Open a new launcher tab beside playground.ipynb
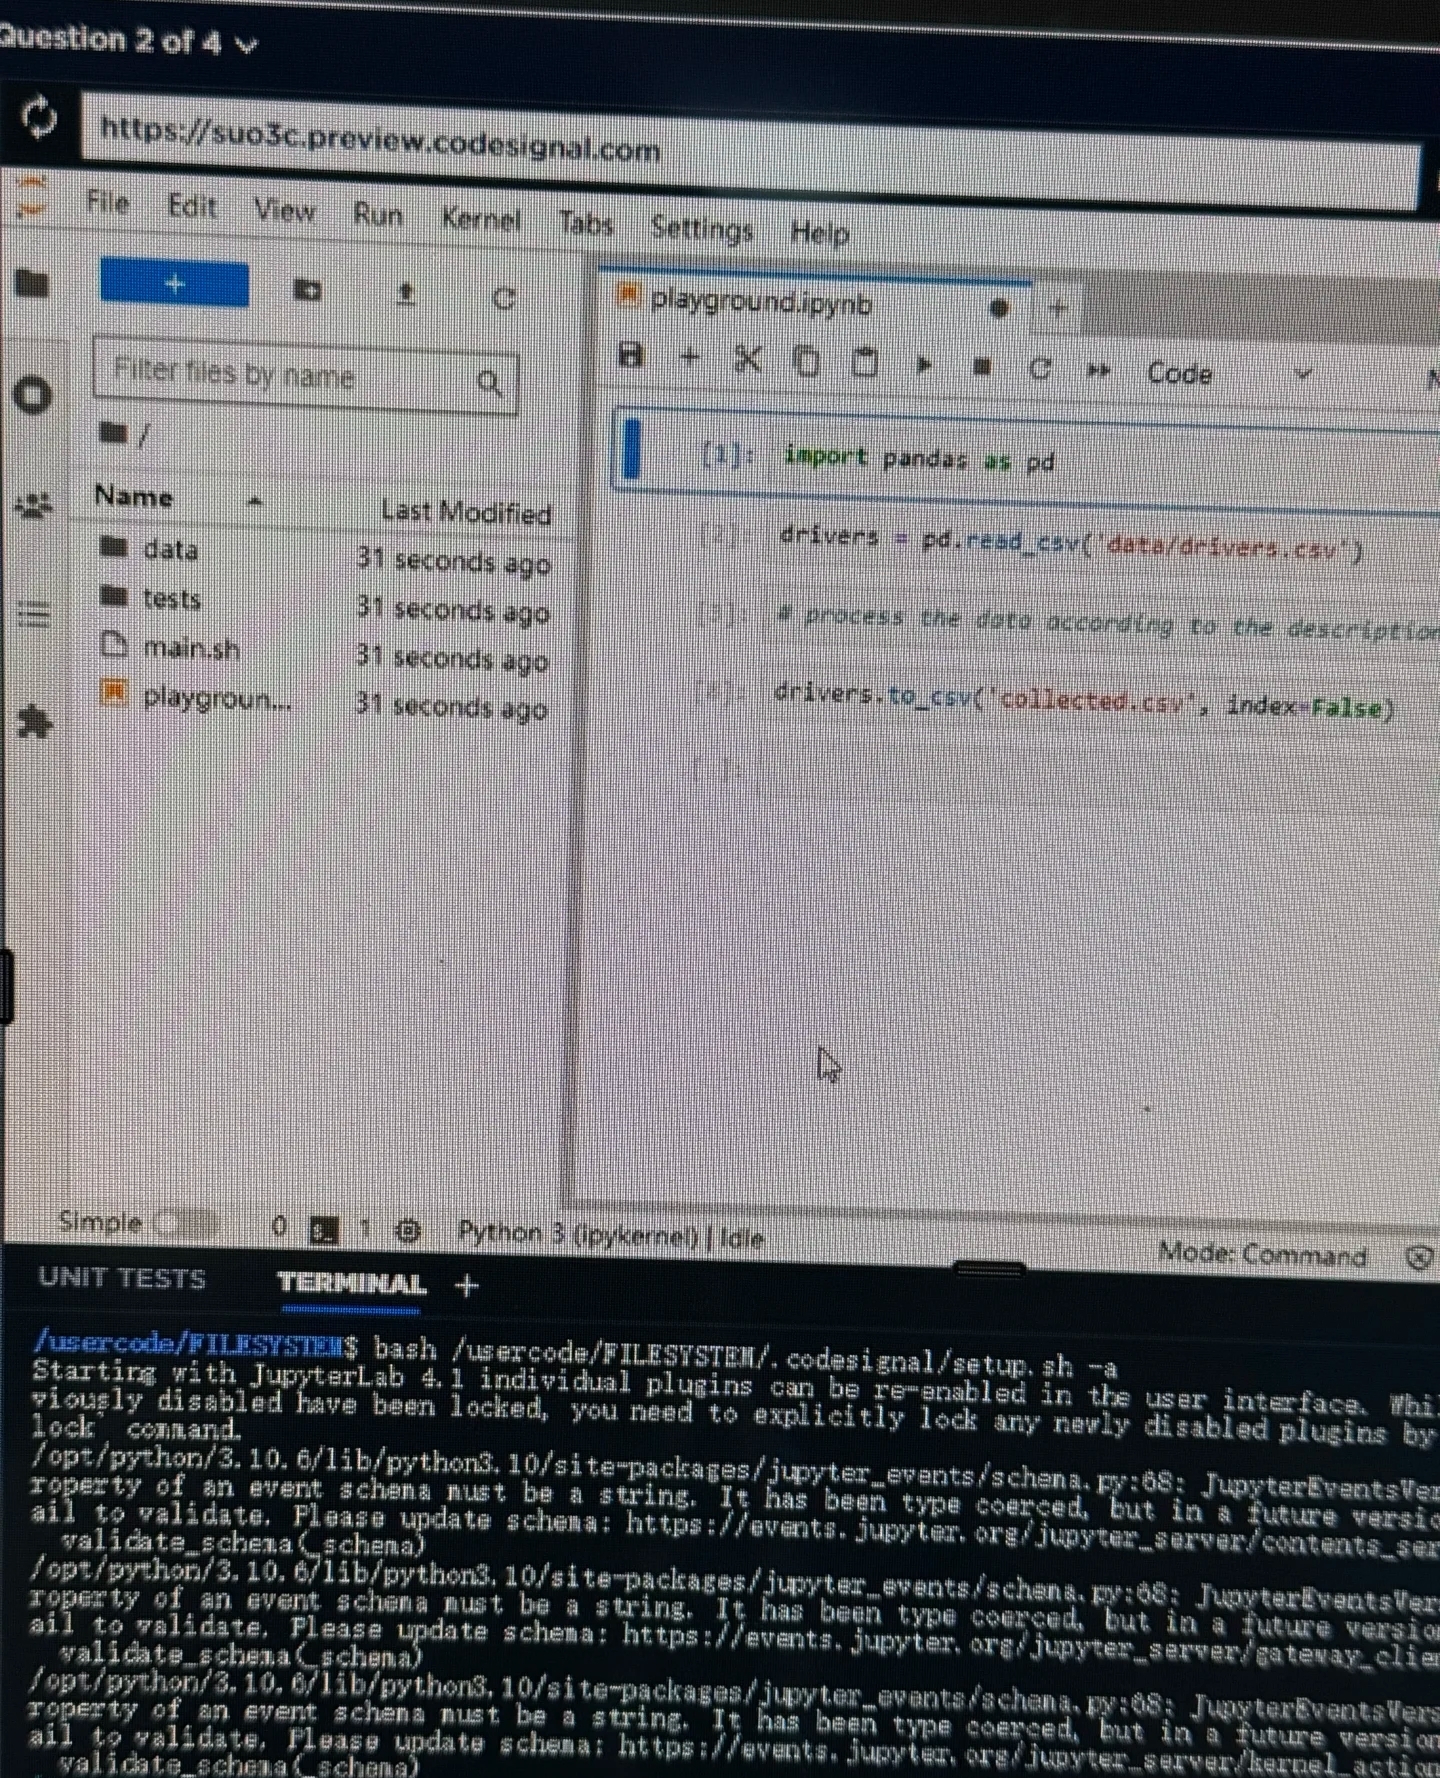This screenshot has width=1440, height=1778. [1058, 310]
